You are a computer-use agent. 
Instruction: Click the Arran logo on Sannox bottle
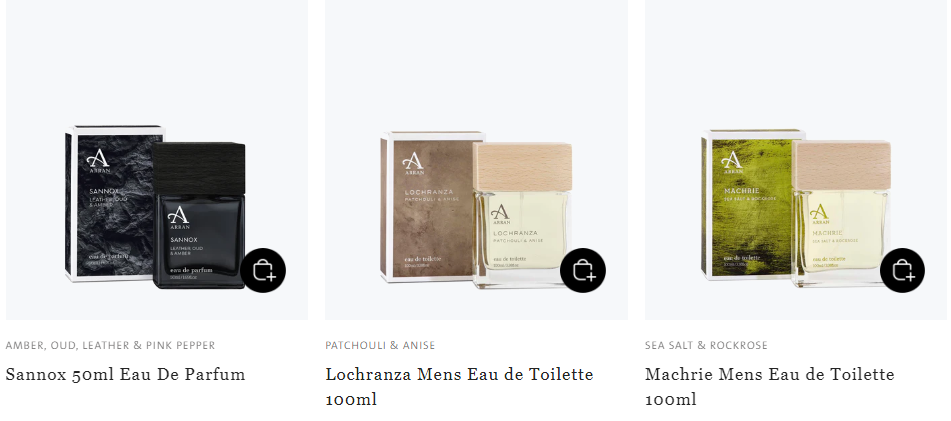[x=179, y=217]
